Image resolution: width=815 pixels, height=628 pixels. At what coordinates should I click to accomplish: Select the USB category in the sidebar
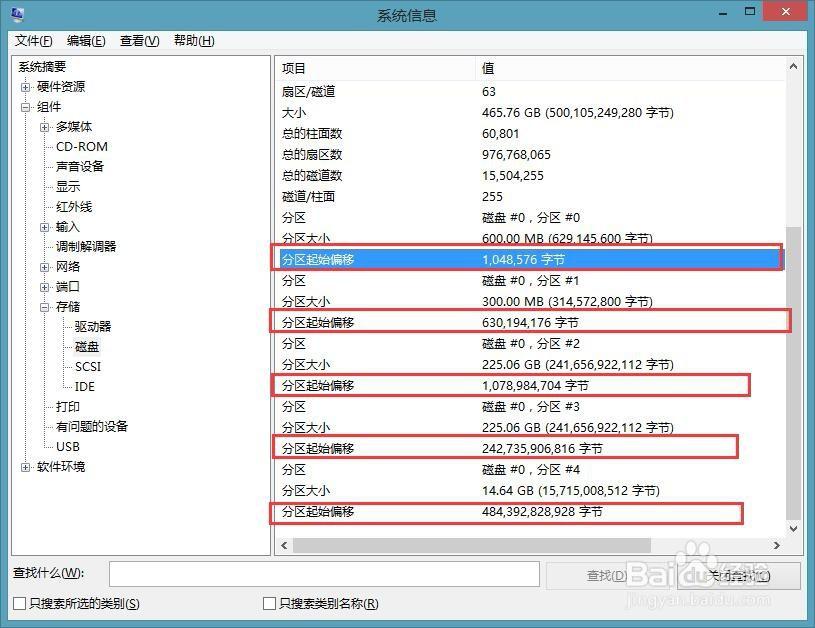click(x=68, y=446)
